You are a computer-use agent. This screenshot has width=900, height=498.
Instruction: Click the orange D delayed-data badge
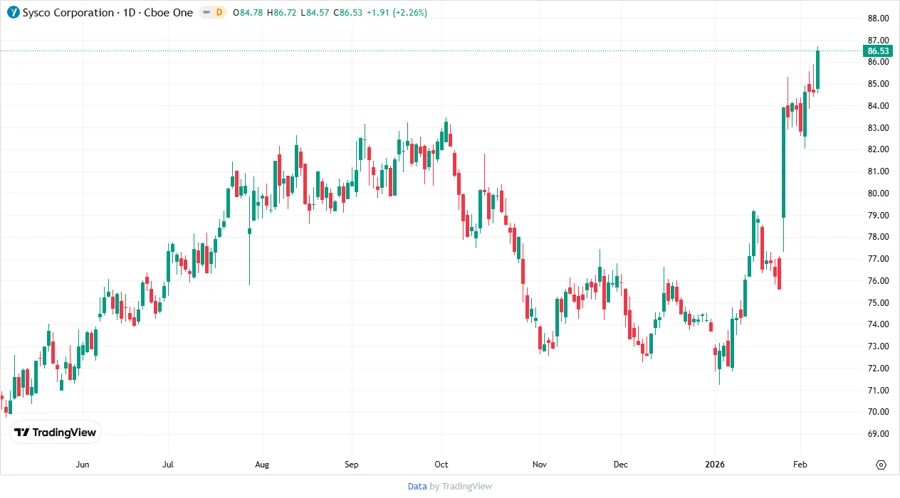click(219, 12)
